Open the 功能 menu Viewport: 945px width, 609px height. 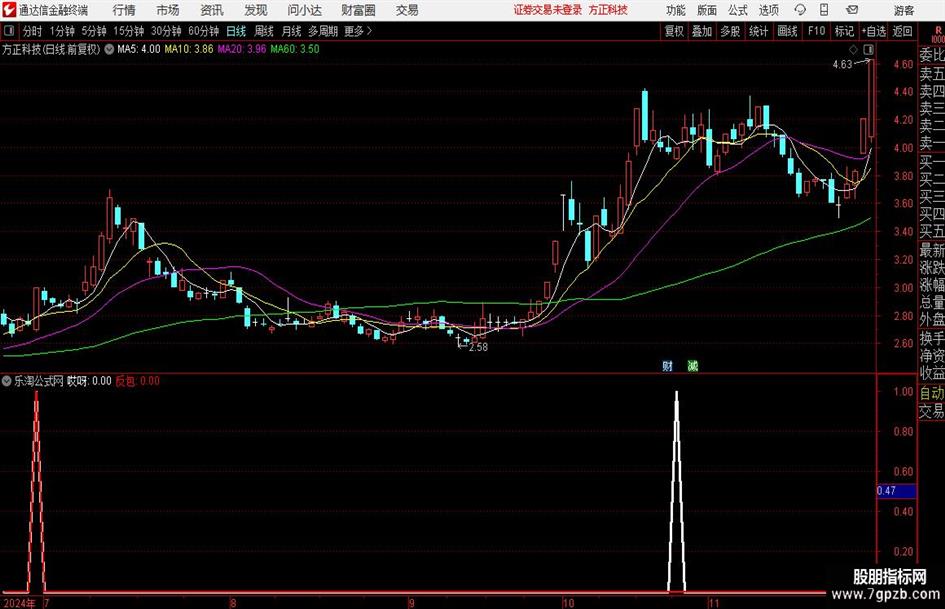click(x=676, y=10)
